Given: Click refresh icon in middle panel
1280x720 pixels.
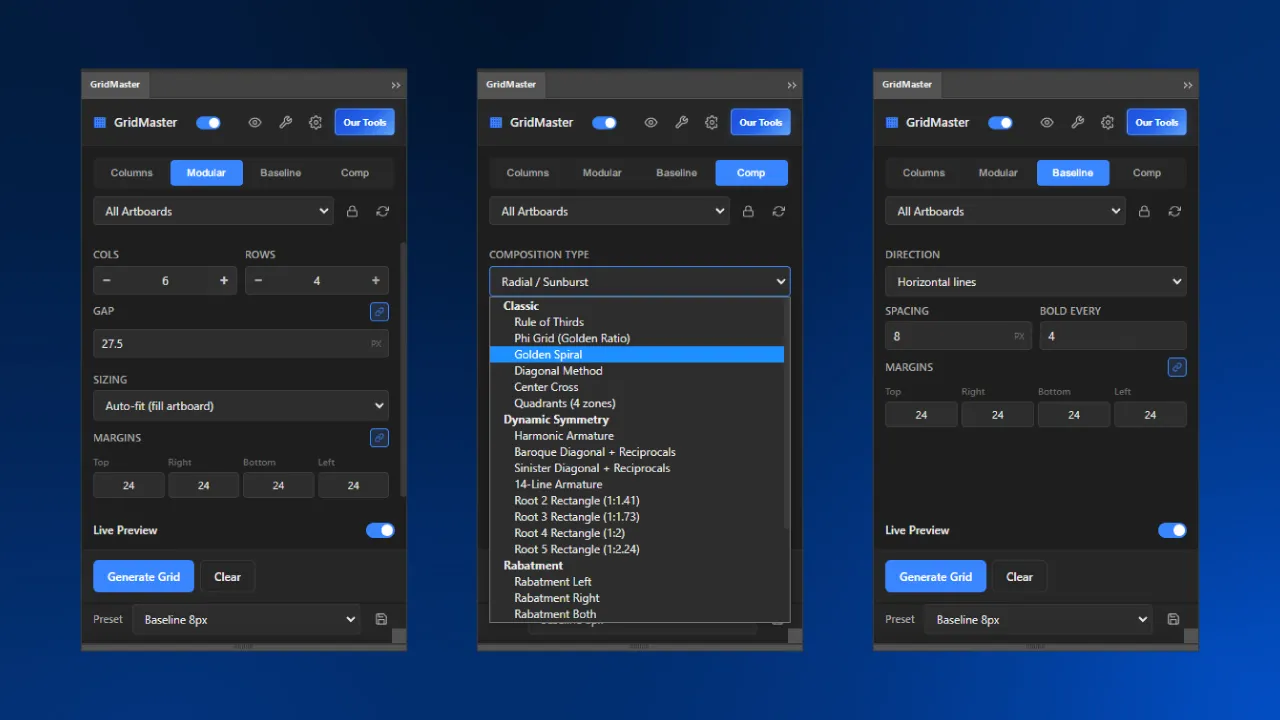Looking at the screenshot, I should 778,211.
